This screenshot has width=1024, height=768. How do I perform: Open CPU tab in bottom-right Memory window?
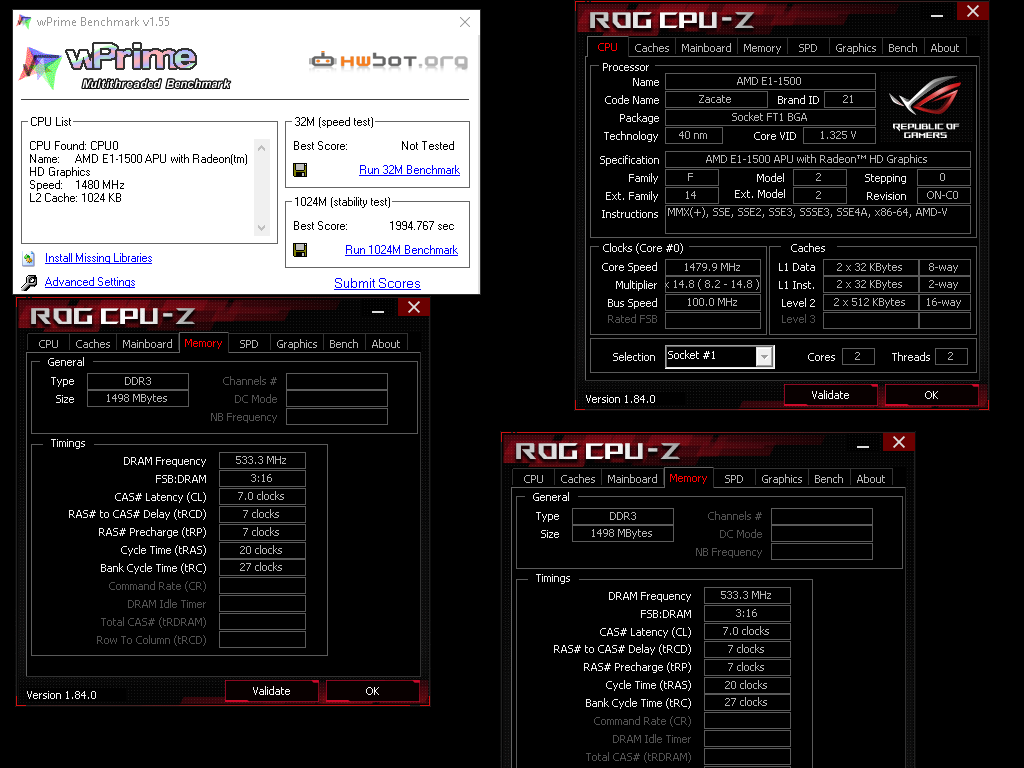534,479
